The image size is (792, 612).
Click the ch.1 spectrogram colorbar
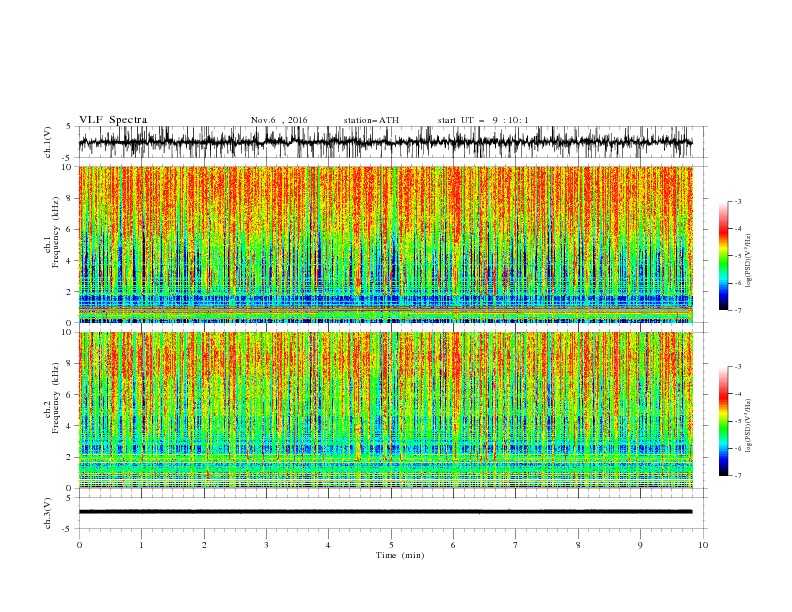click(723, 256)
